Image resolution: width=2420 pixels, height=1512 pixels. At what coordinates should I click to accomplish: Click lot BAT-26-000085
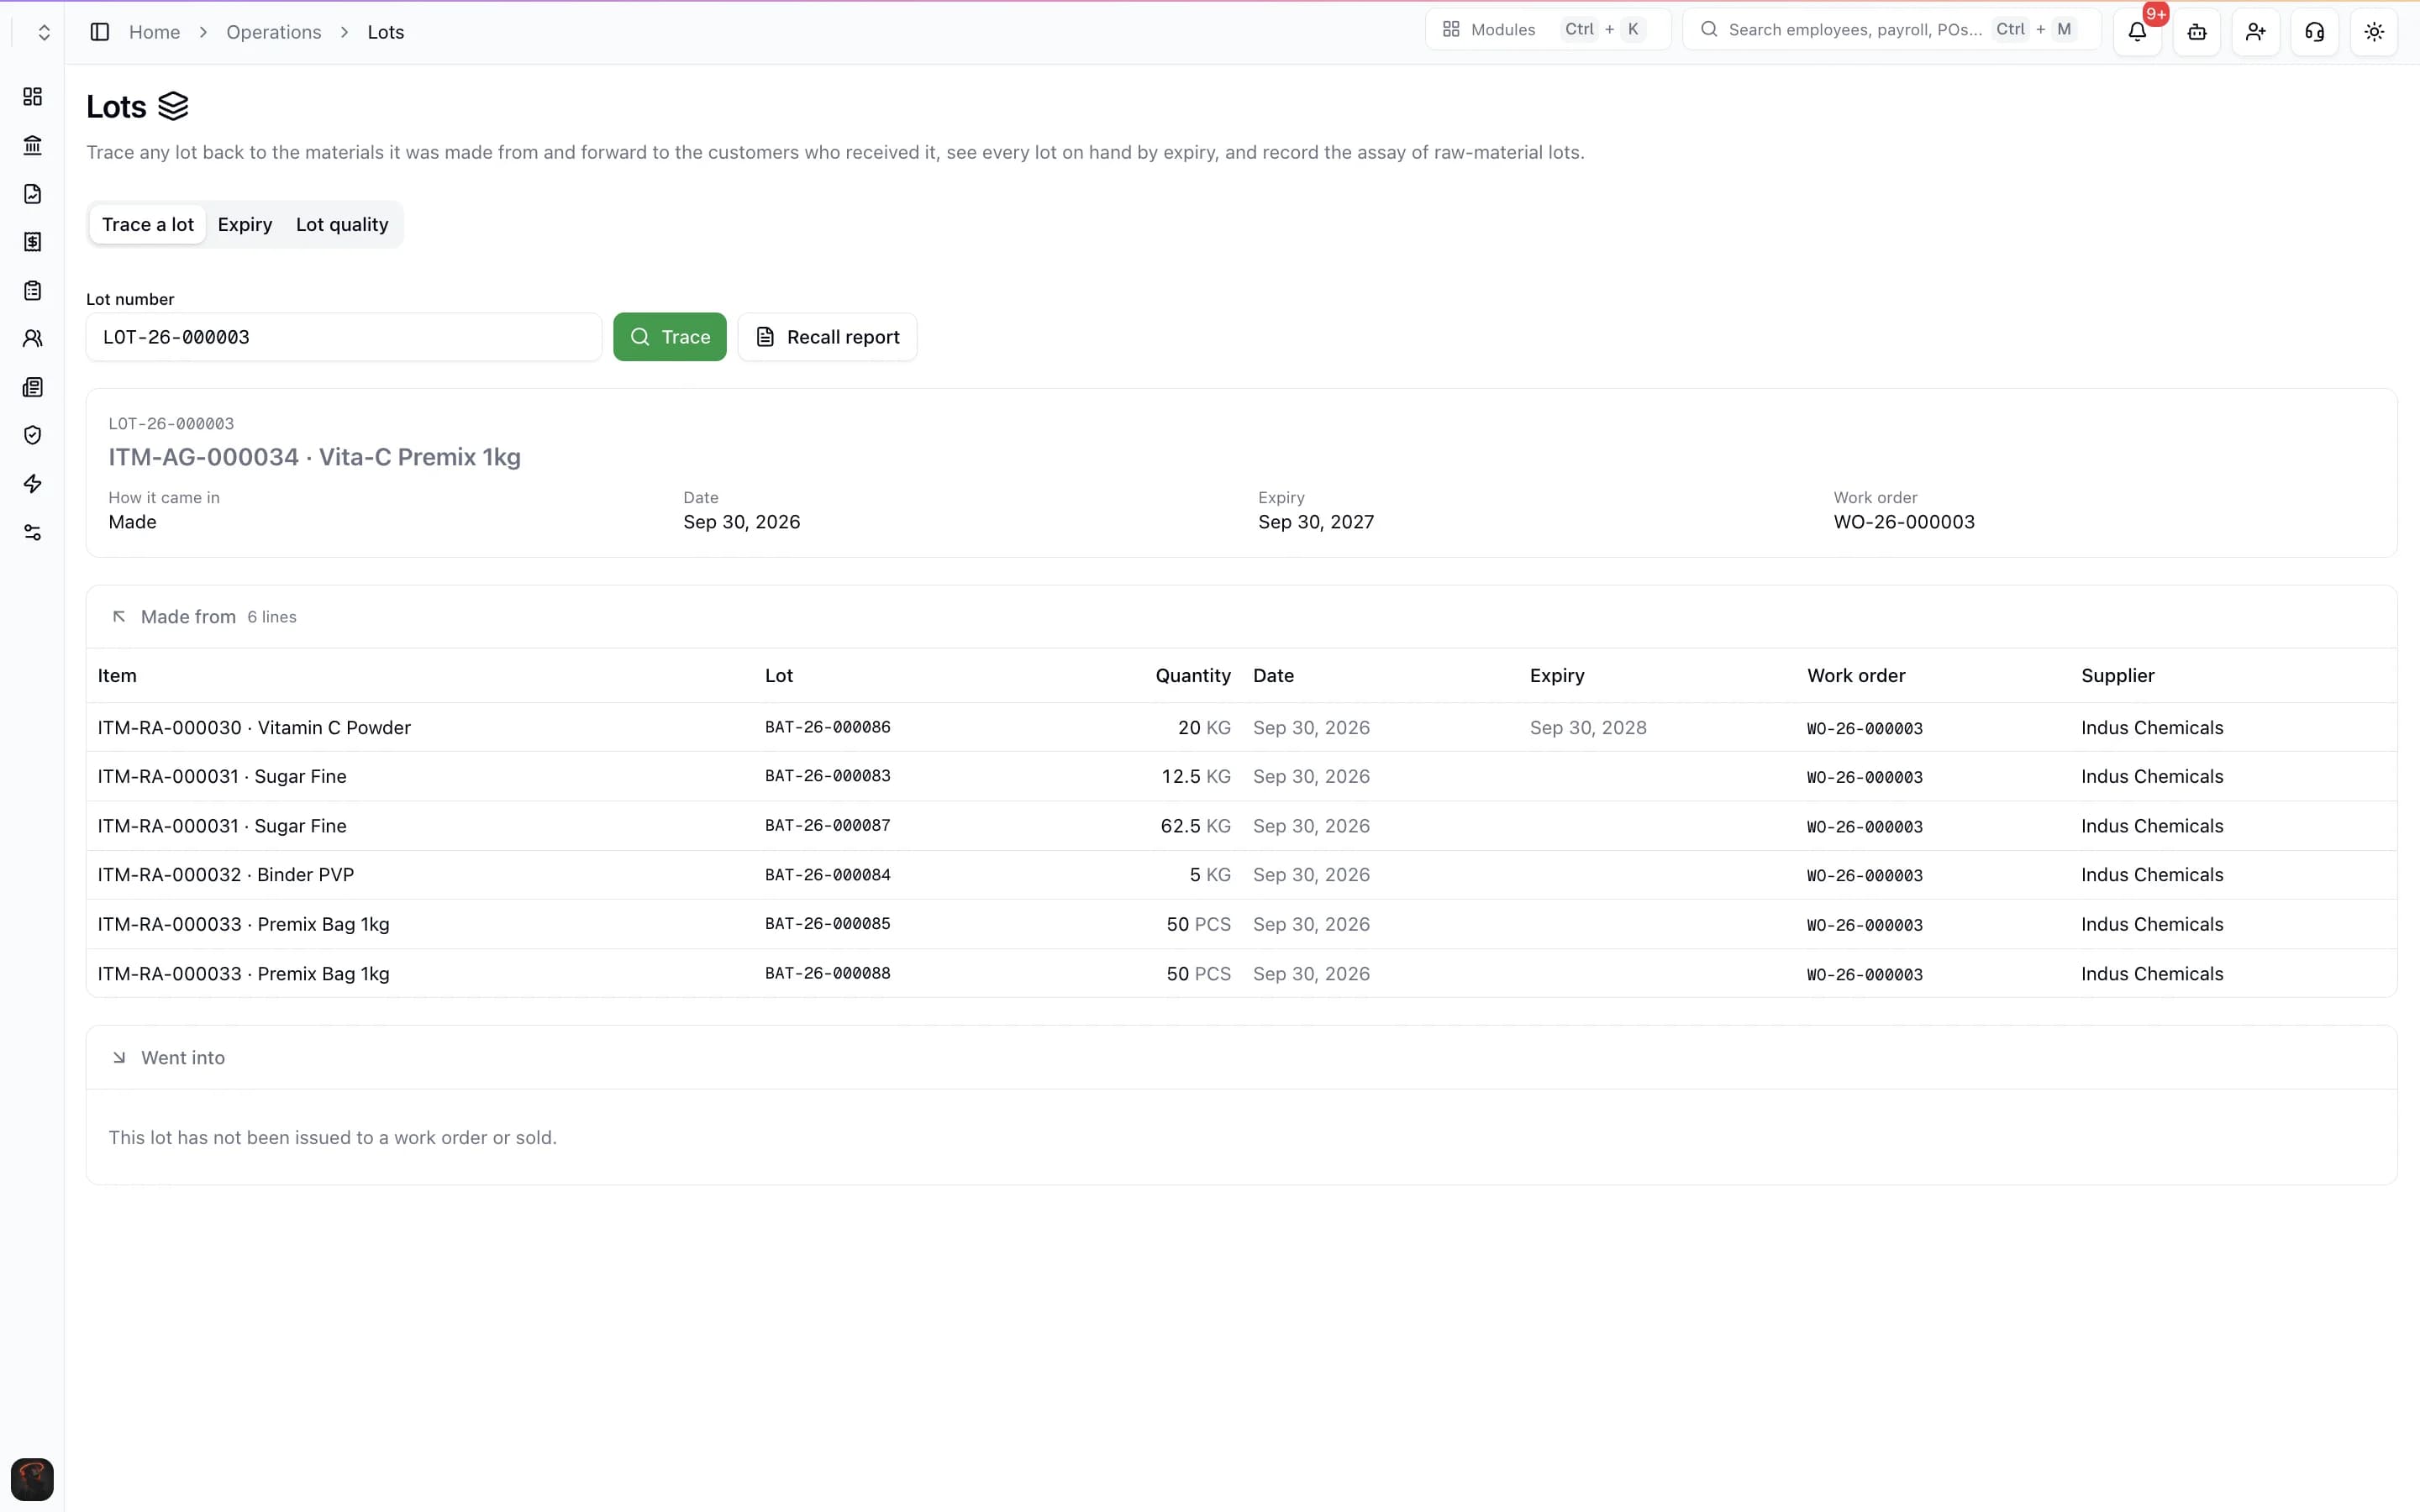[x=828, y=924]
